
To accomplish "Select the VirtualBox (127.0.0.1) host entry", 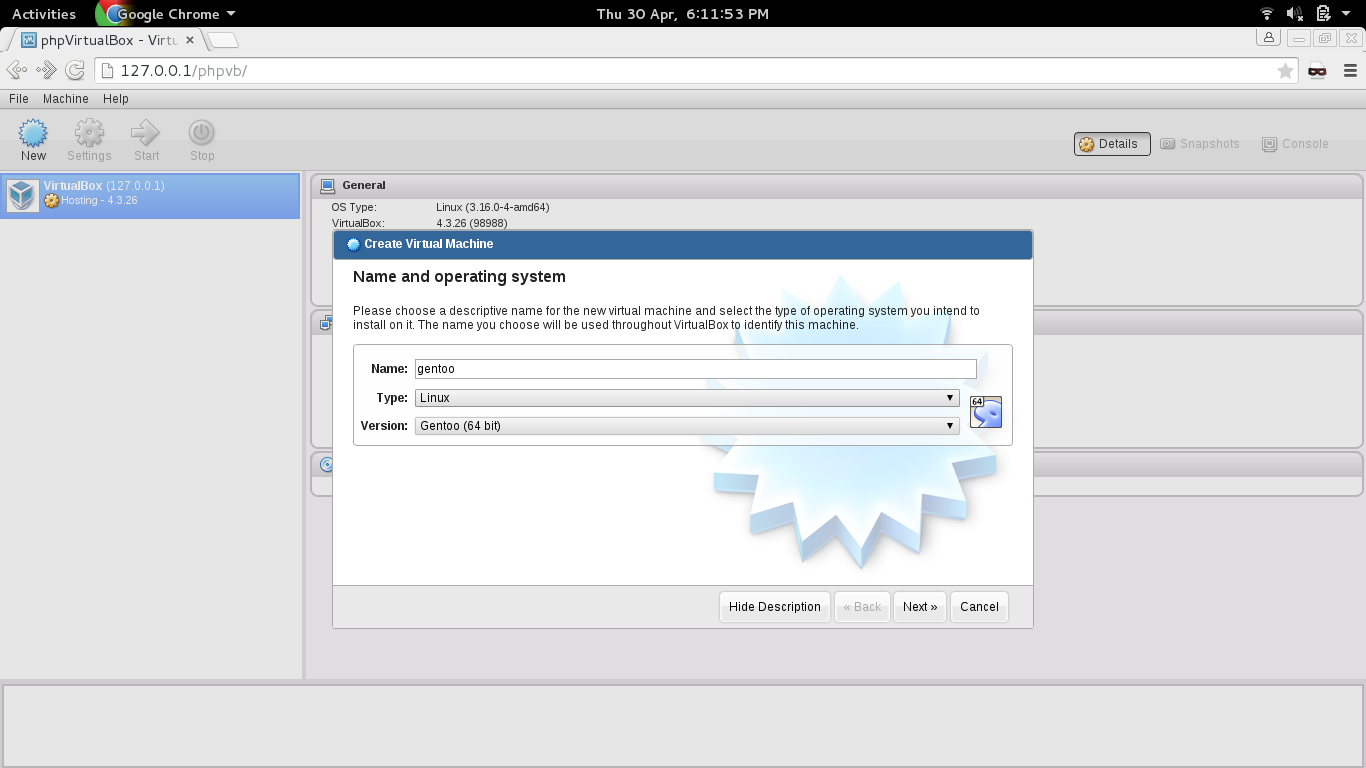I will tap(150, 196).
